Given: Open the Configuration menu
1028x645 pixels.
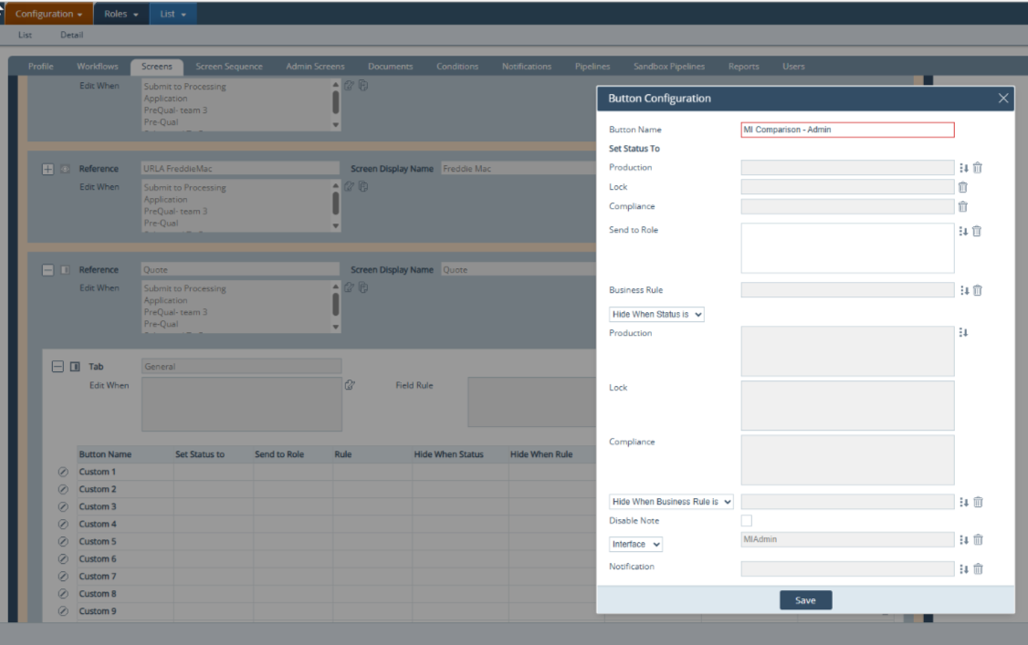Looking at the screenshot, I should click(x=49, y=14).
